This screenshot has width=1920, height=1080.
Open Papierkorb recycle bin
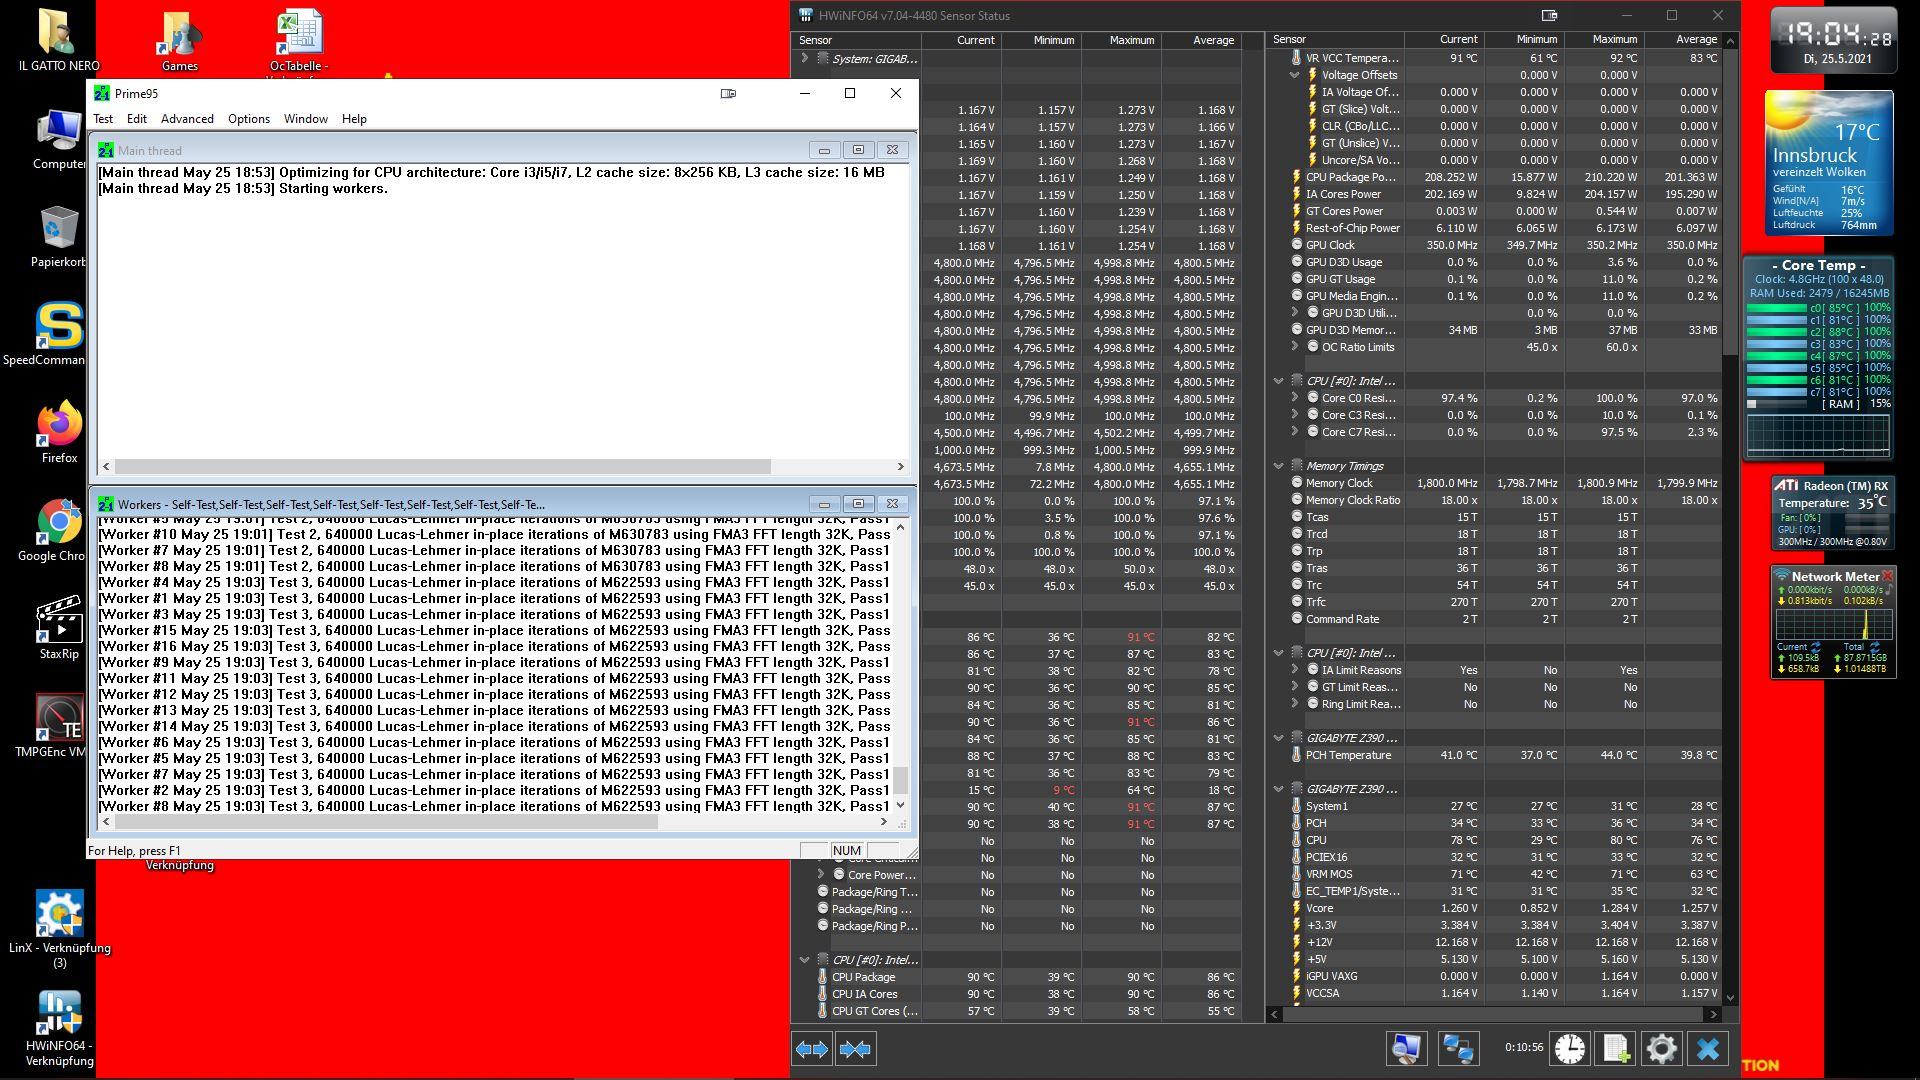tap(59, 237)
